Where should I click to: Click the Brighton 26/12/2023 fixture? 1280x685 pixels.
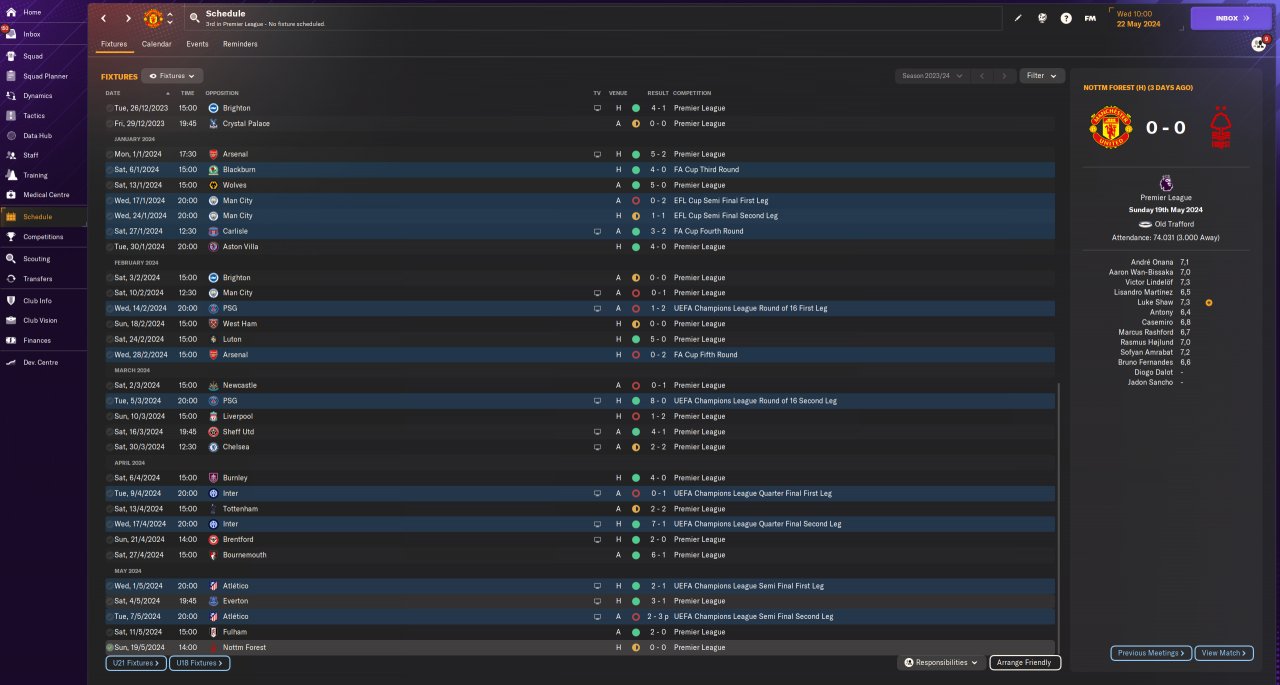(579, 108)
